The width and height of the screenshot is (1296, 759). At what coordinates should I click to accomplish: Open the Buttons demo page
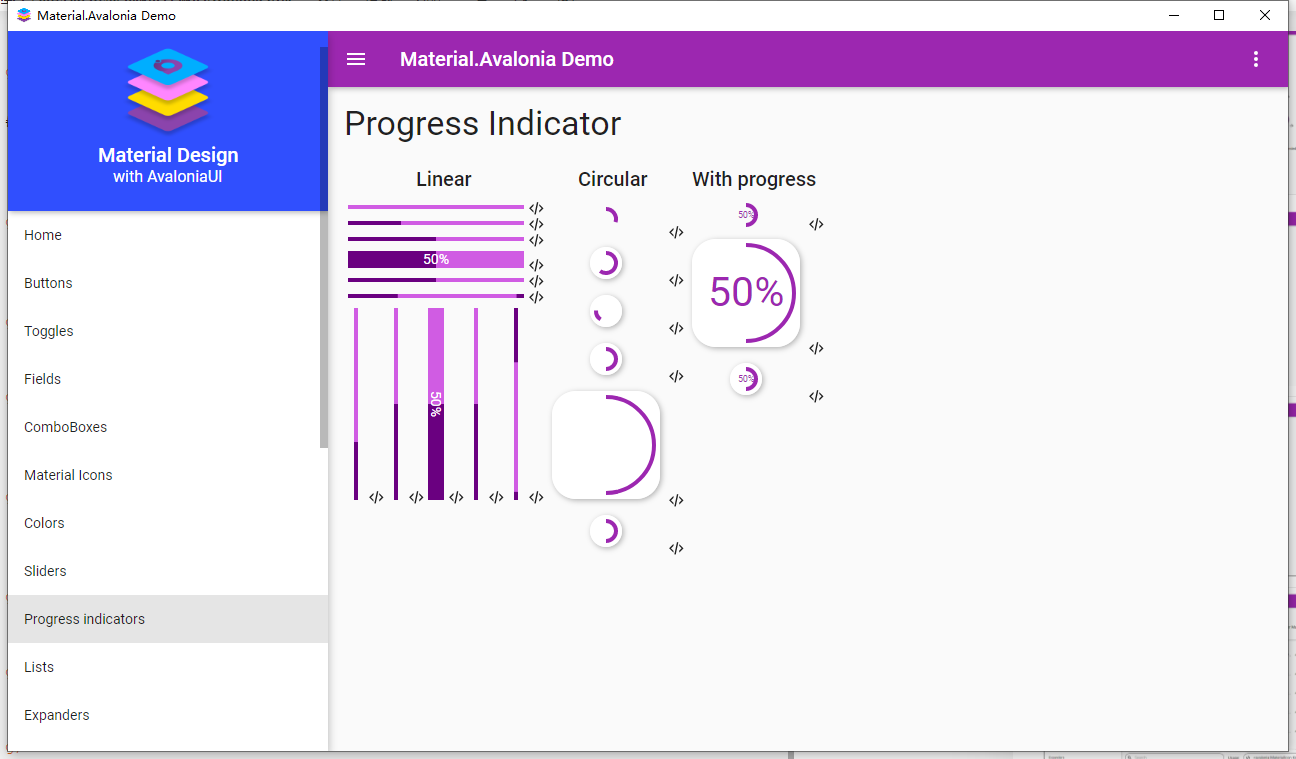click(167, 283)
